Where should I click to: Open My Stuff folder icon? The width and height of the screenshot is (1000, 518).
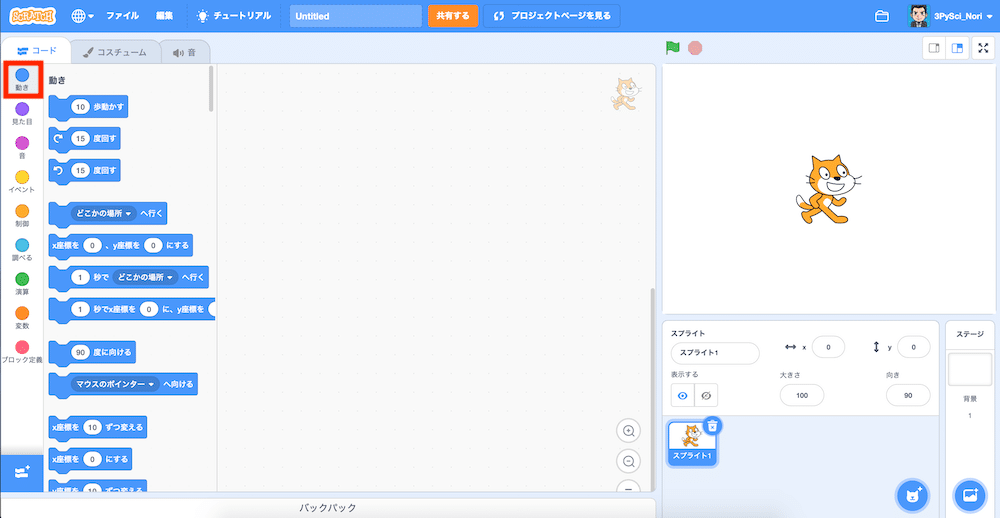tap(882, 17)
